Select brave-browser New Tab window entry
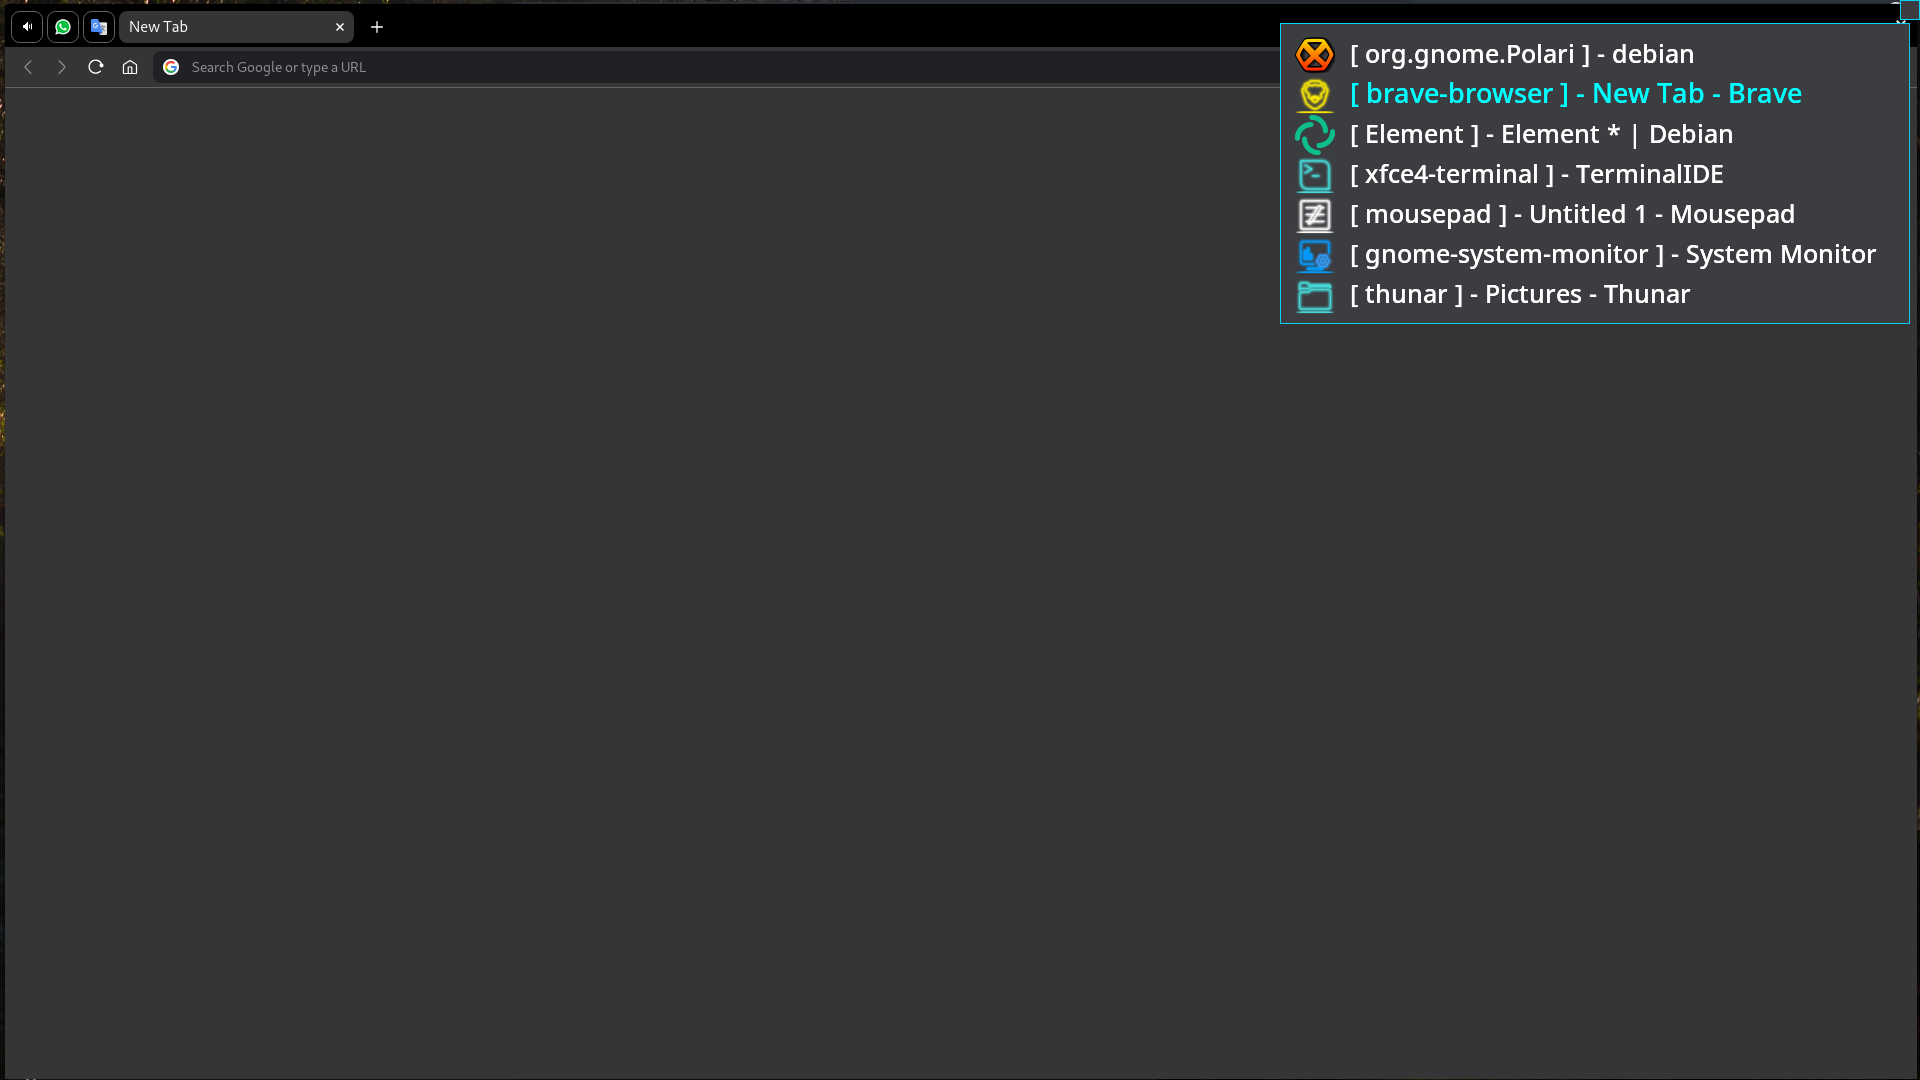 pos(1575,94)
